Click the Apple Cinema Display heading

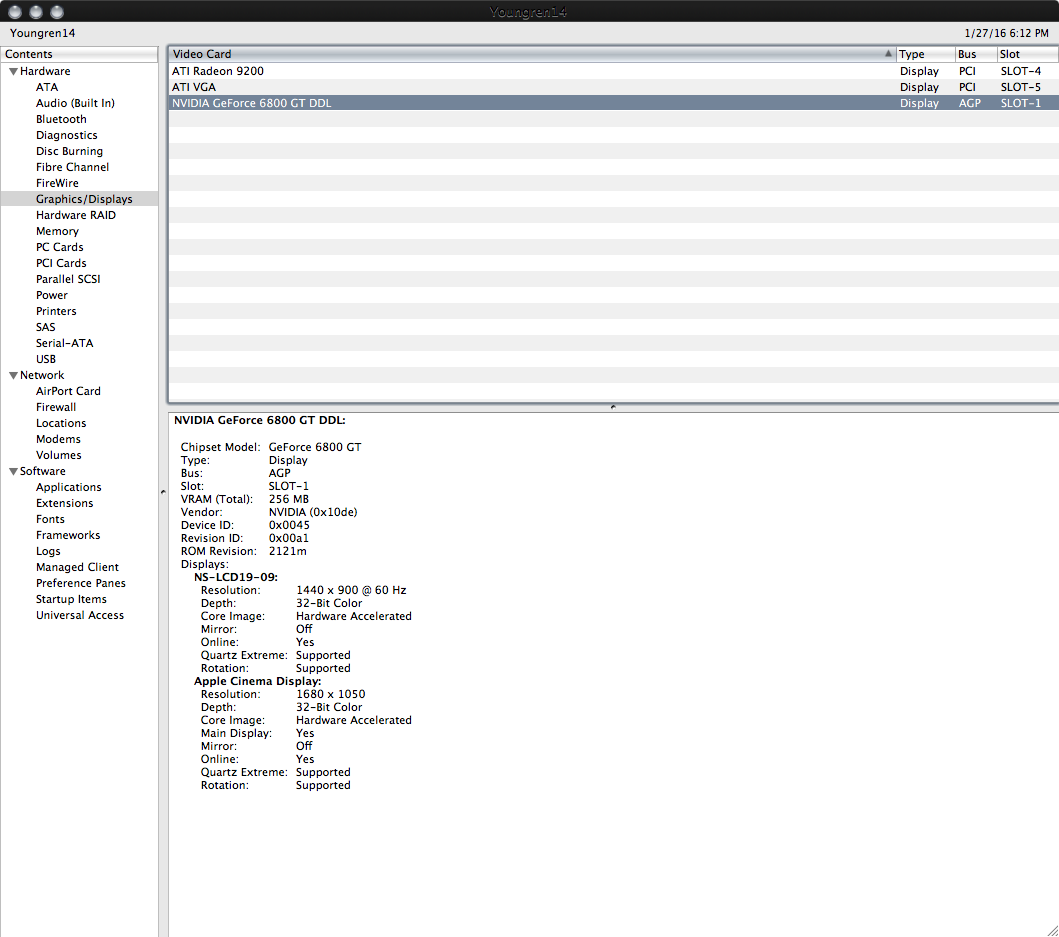[257, 682]
